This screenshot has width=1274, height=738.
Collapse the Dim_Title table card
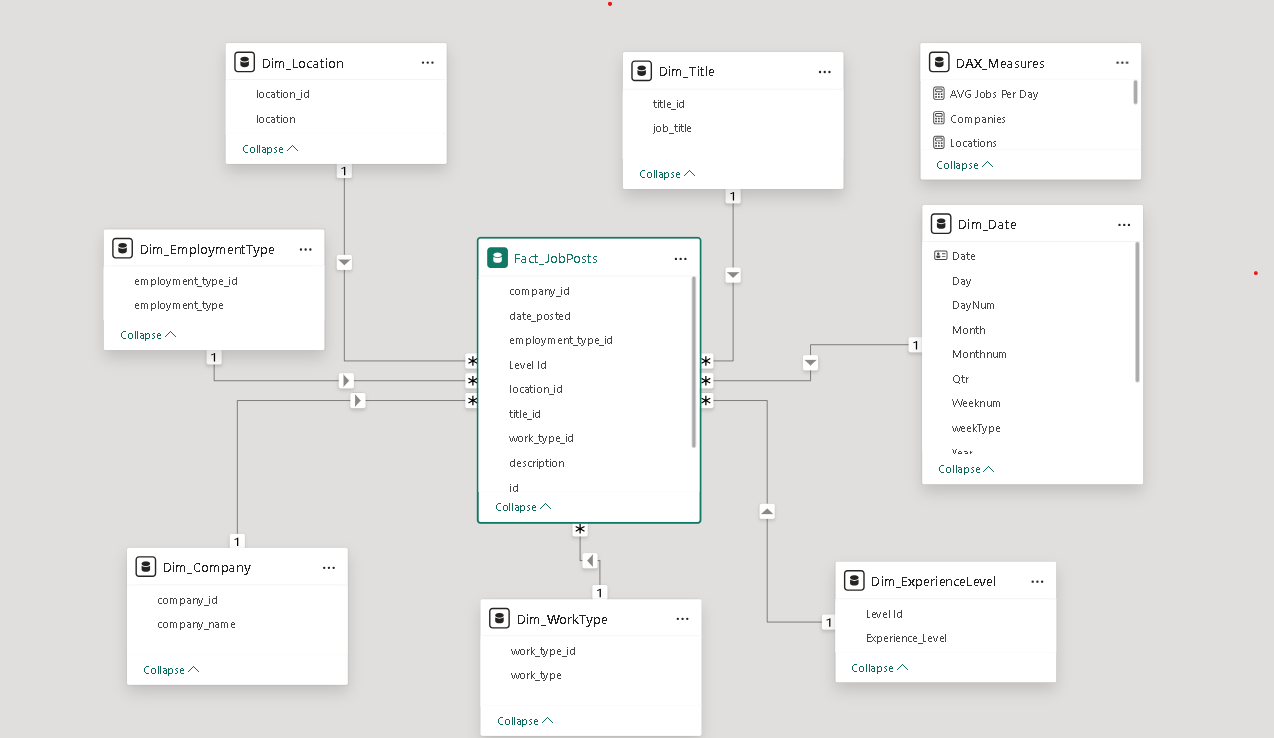[667, 174]
